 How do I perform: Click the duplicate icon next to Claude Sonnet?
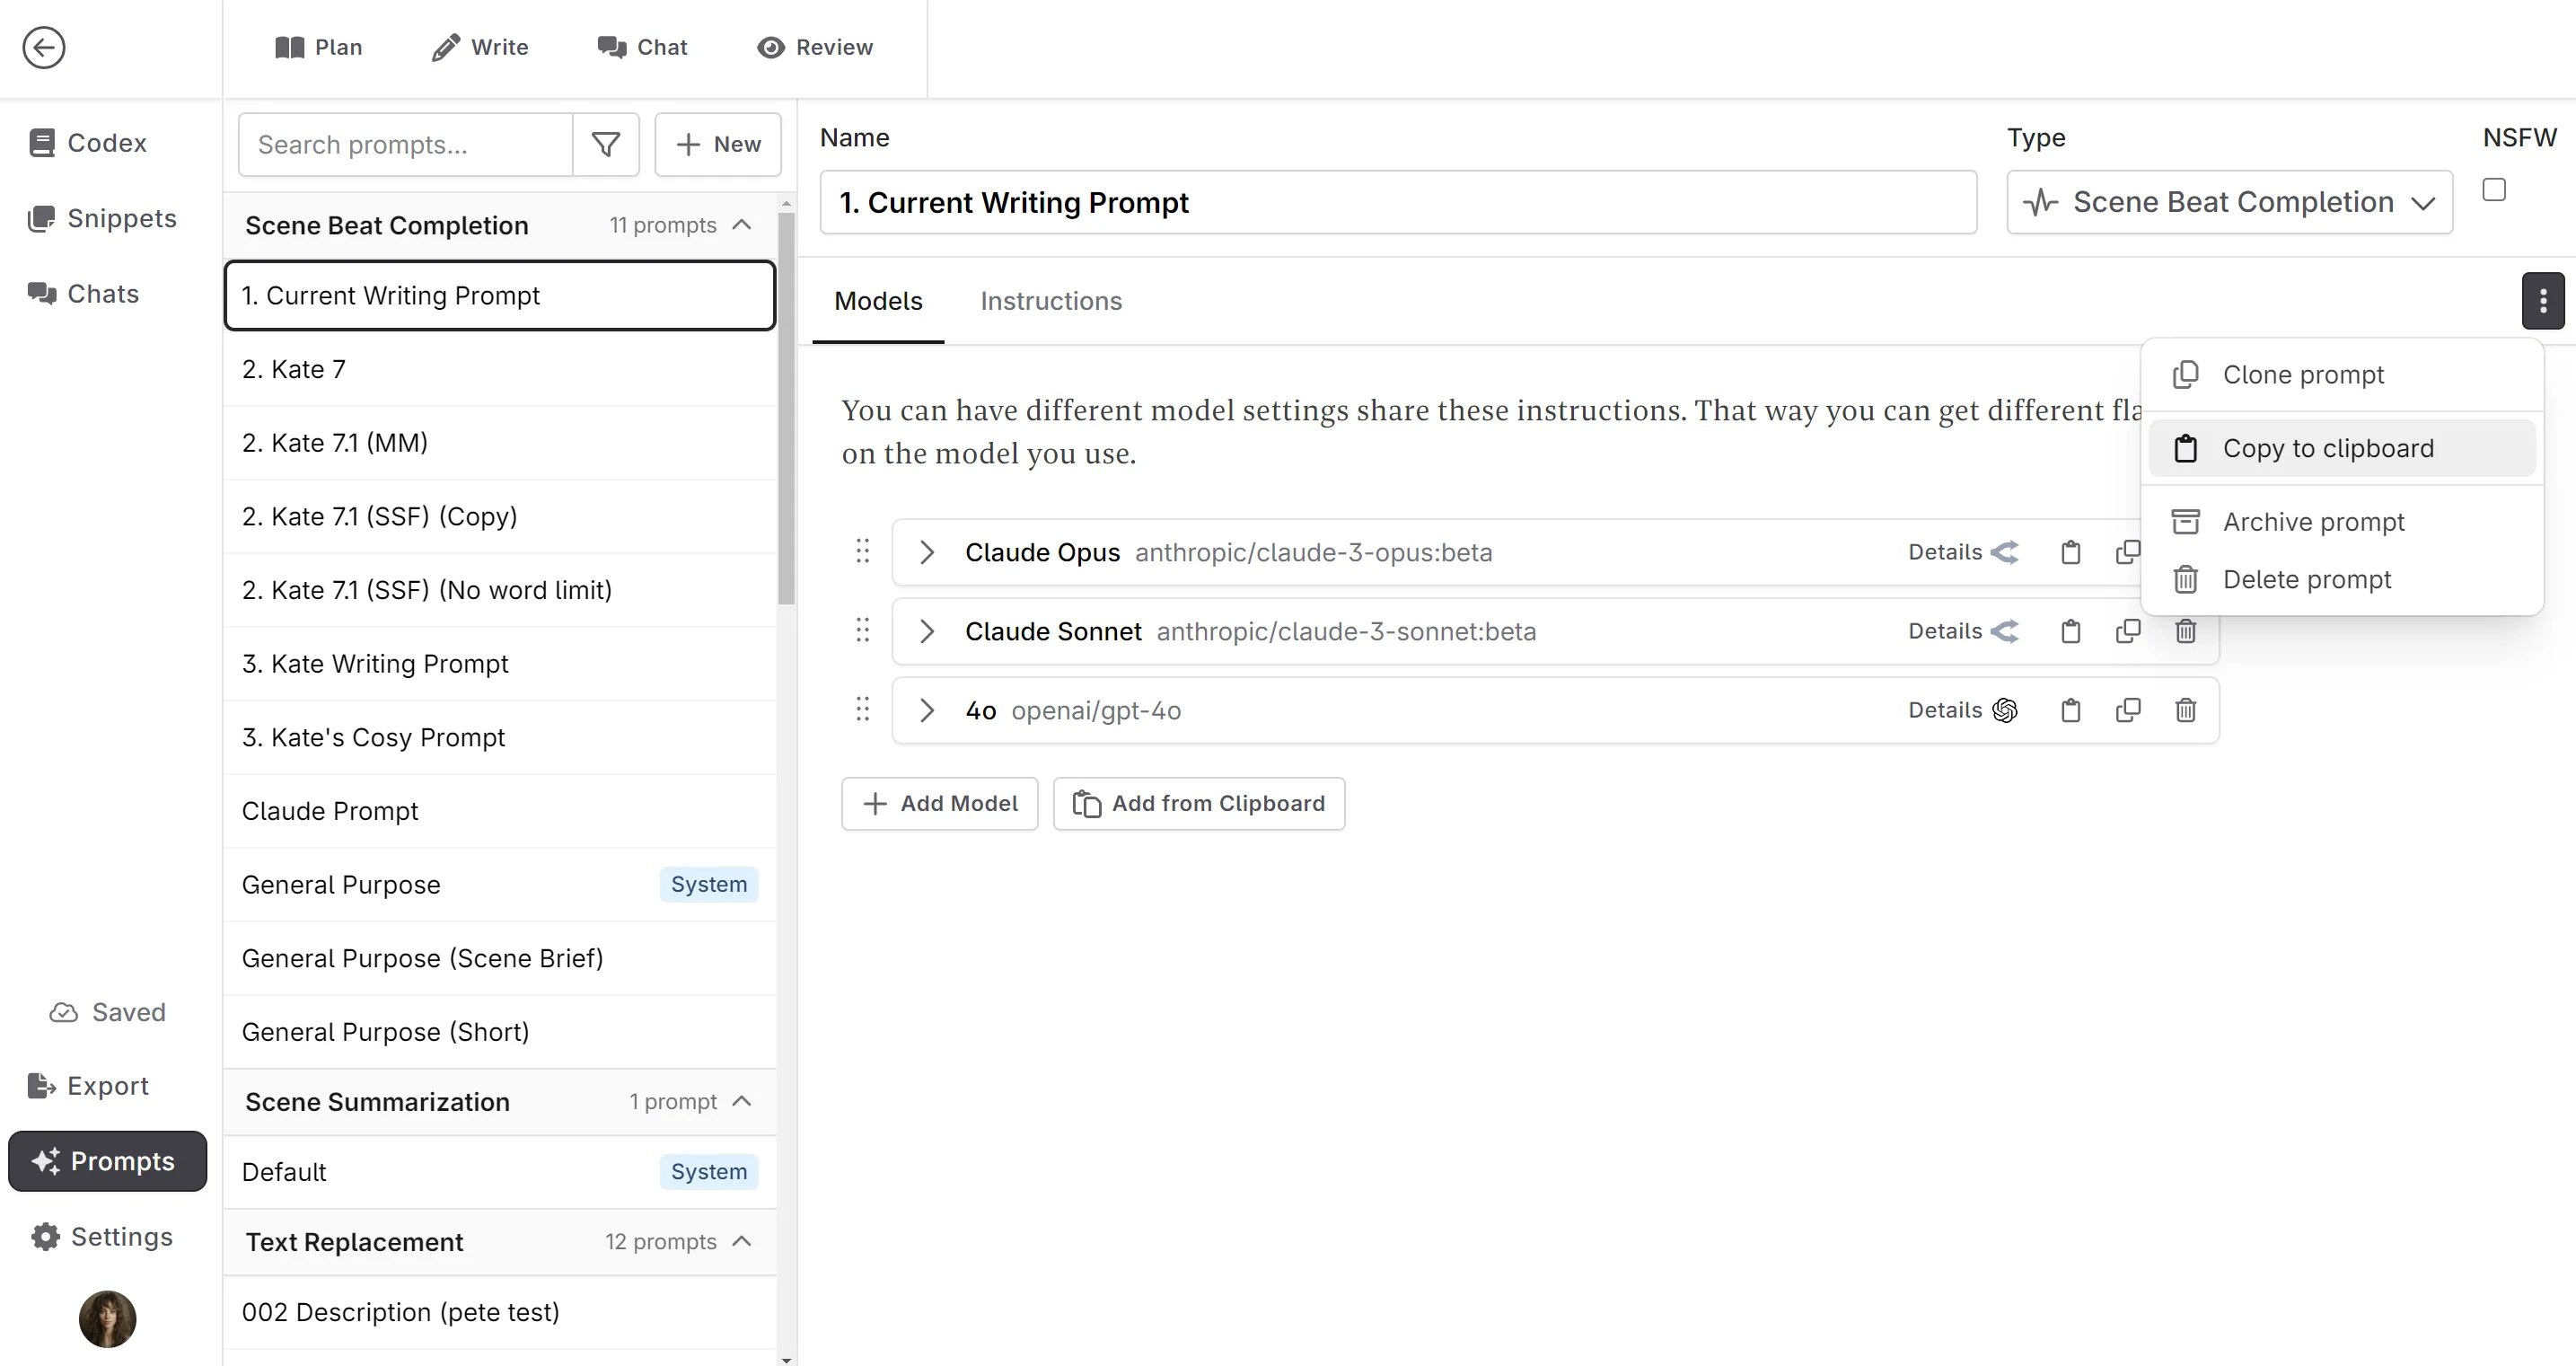[x=2128, y=630]
